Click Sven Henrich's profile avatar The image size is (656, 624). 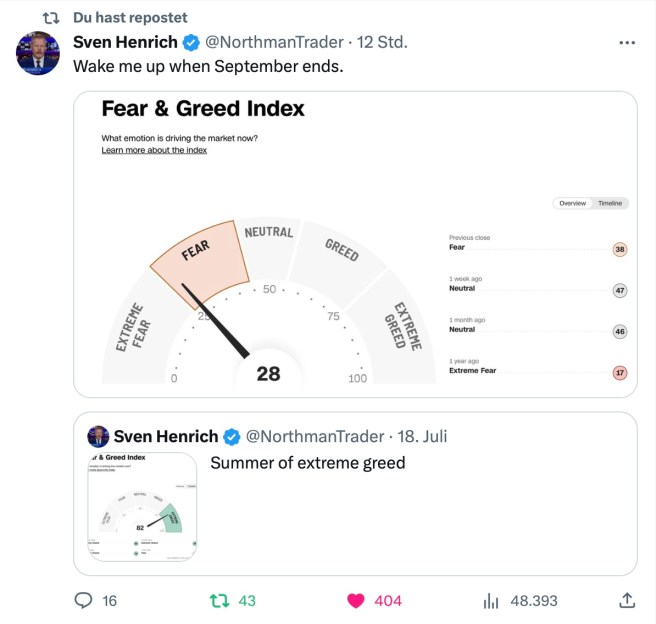click(38, 53)
